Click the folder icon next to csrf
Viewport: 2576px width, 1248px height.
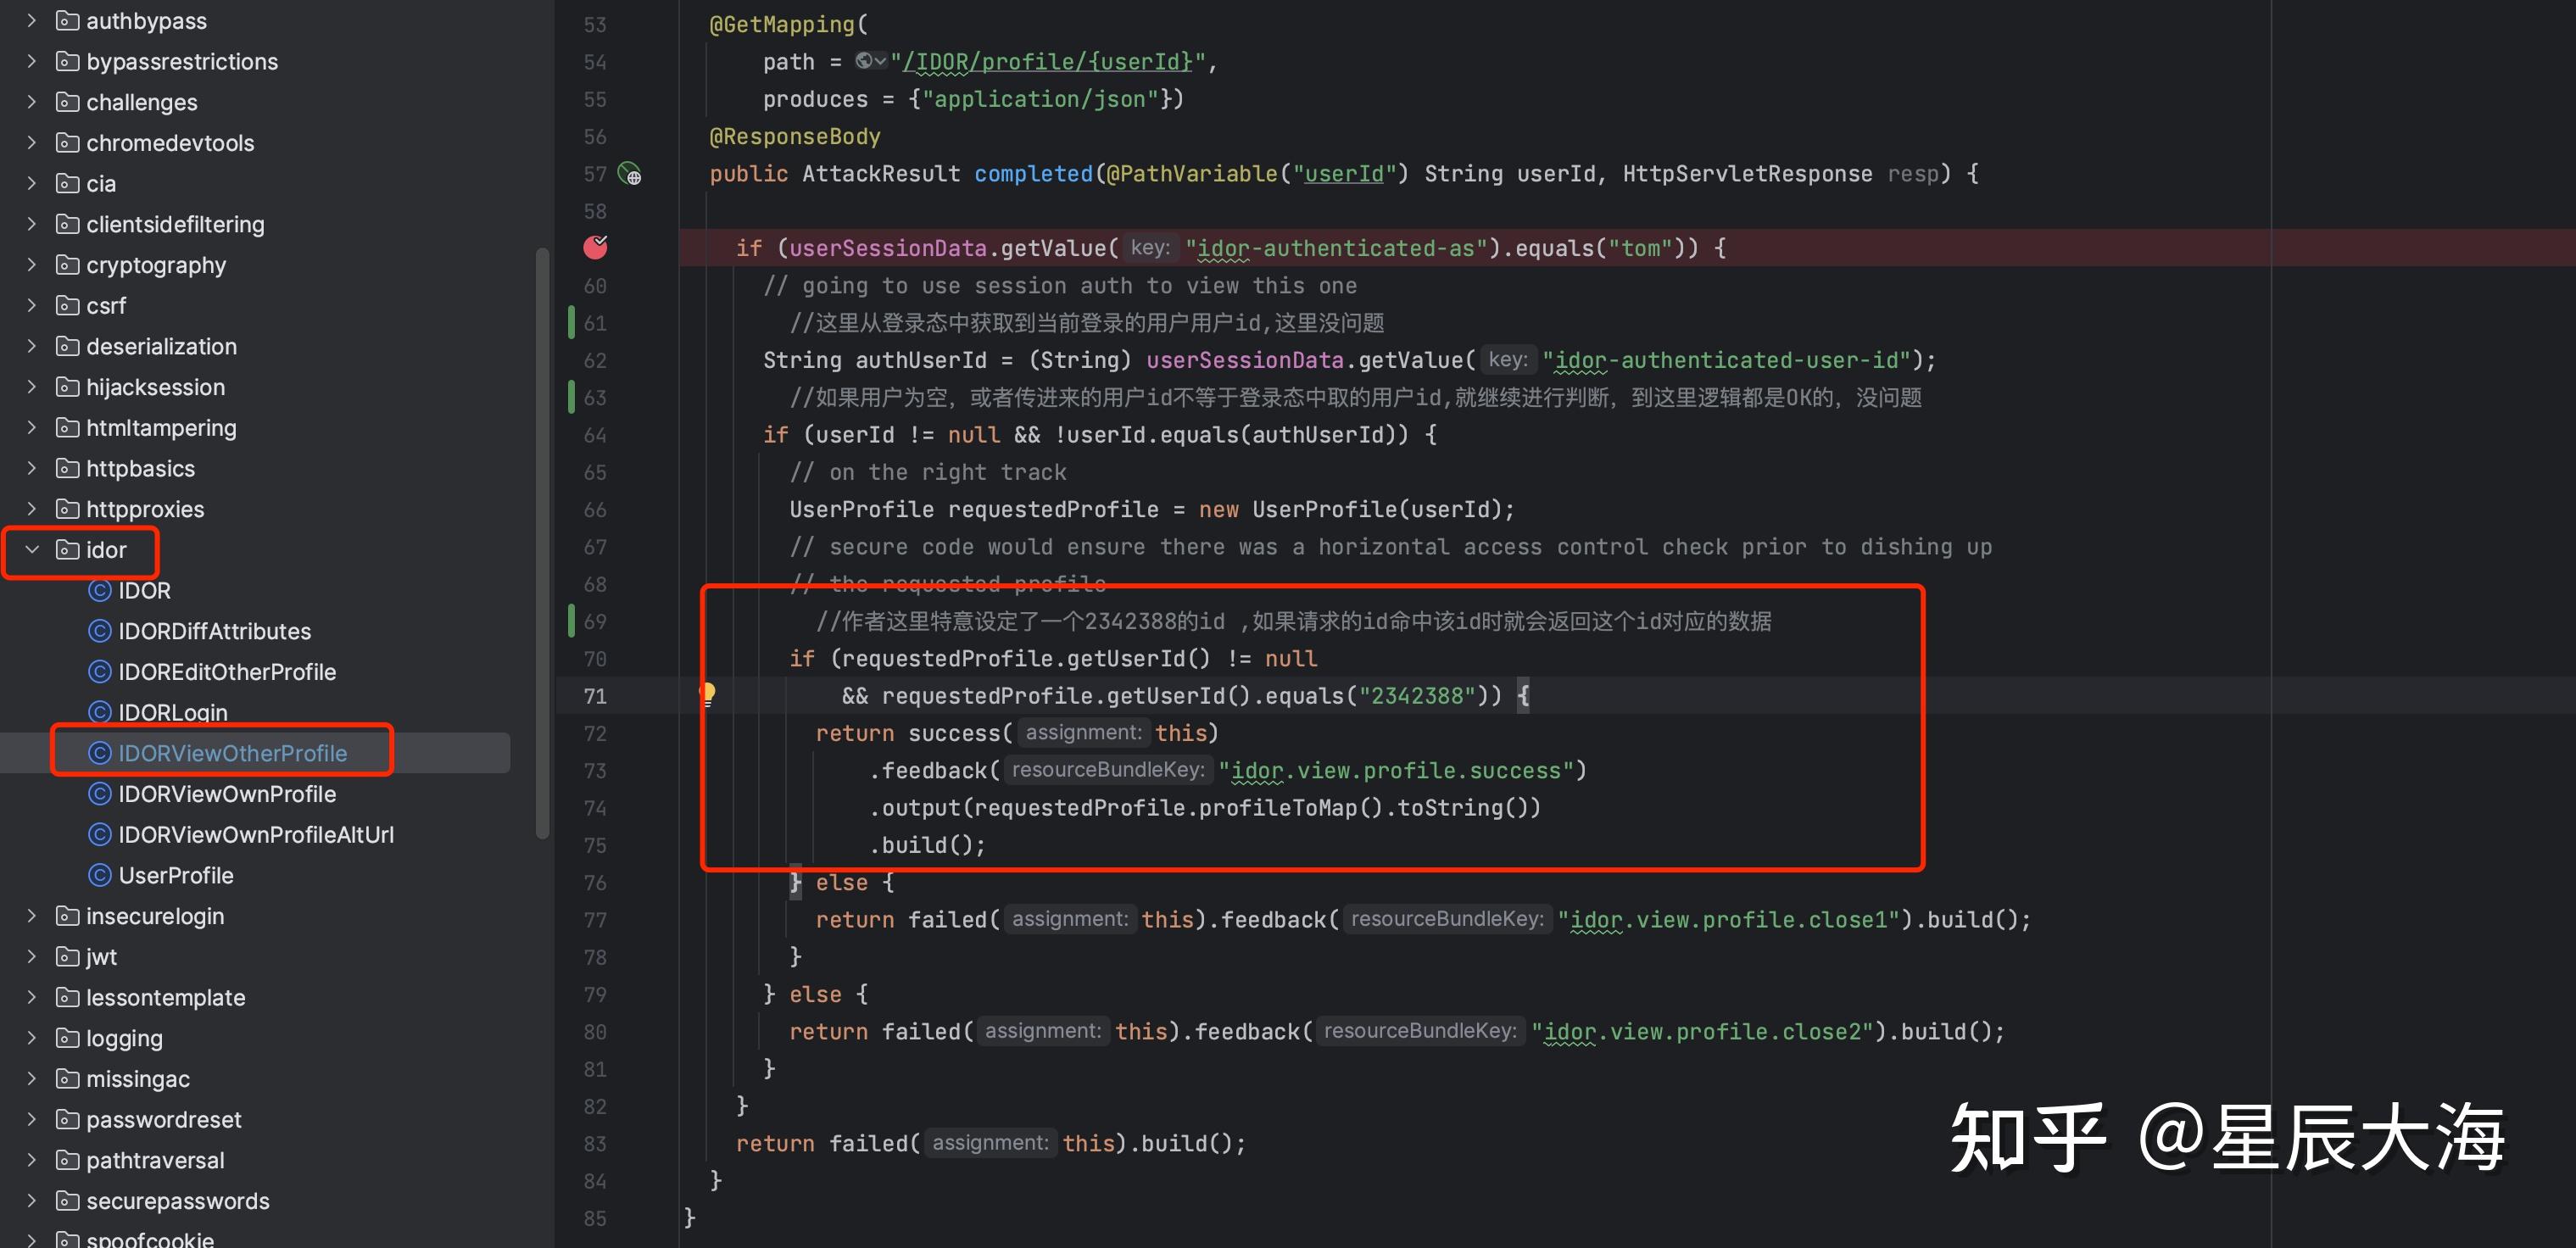[66, 305]
